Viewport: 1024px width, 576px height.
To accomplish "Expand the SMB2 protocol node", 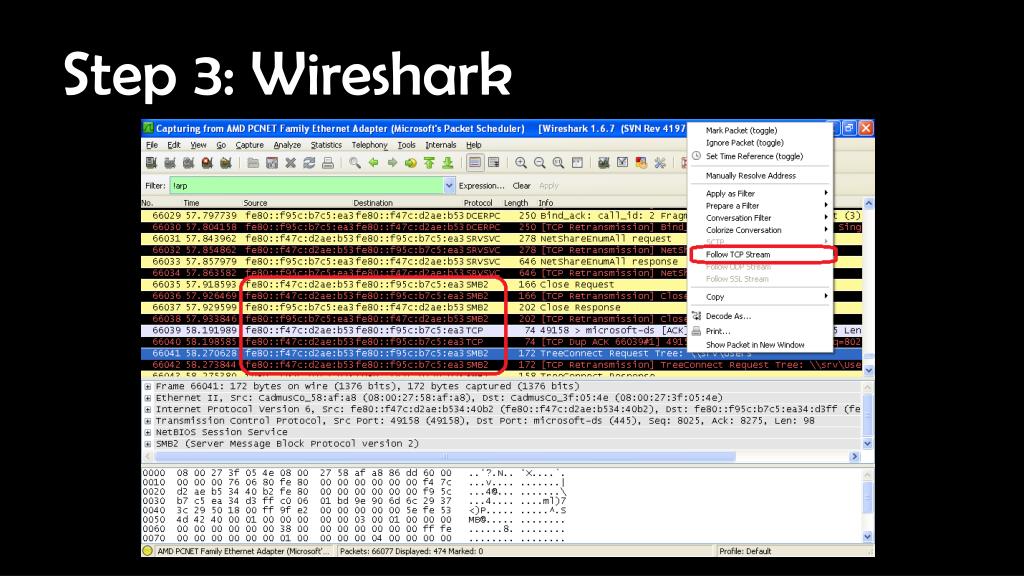I will tap(148, 444).
